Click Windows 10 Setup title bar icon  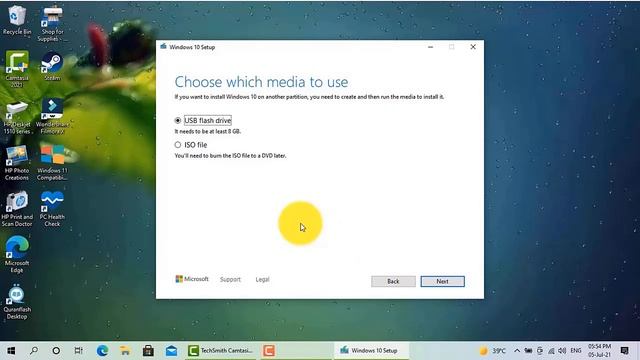coord(163,47)
